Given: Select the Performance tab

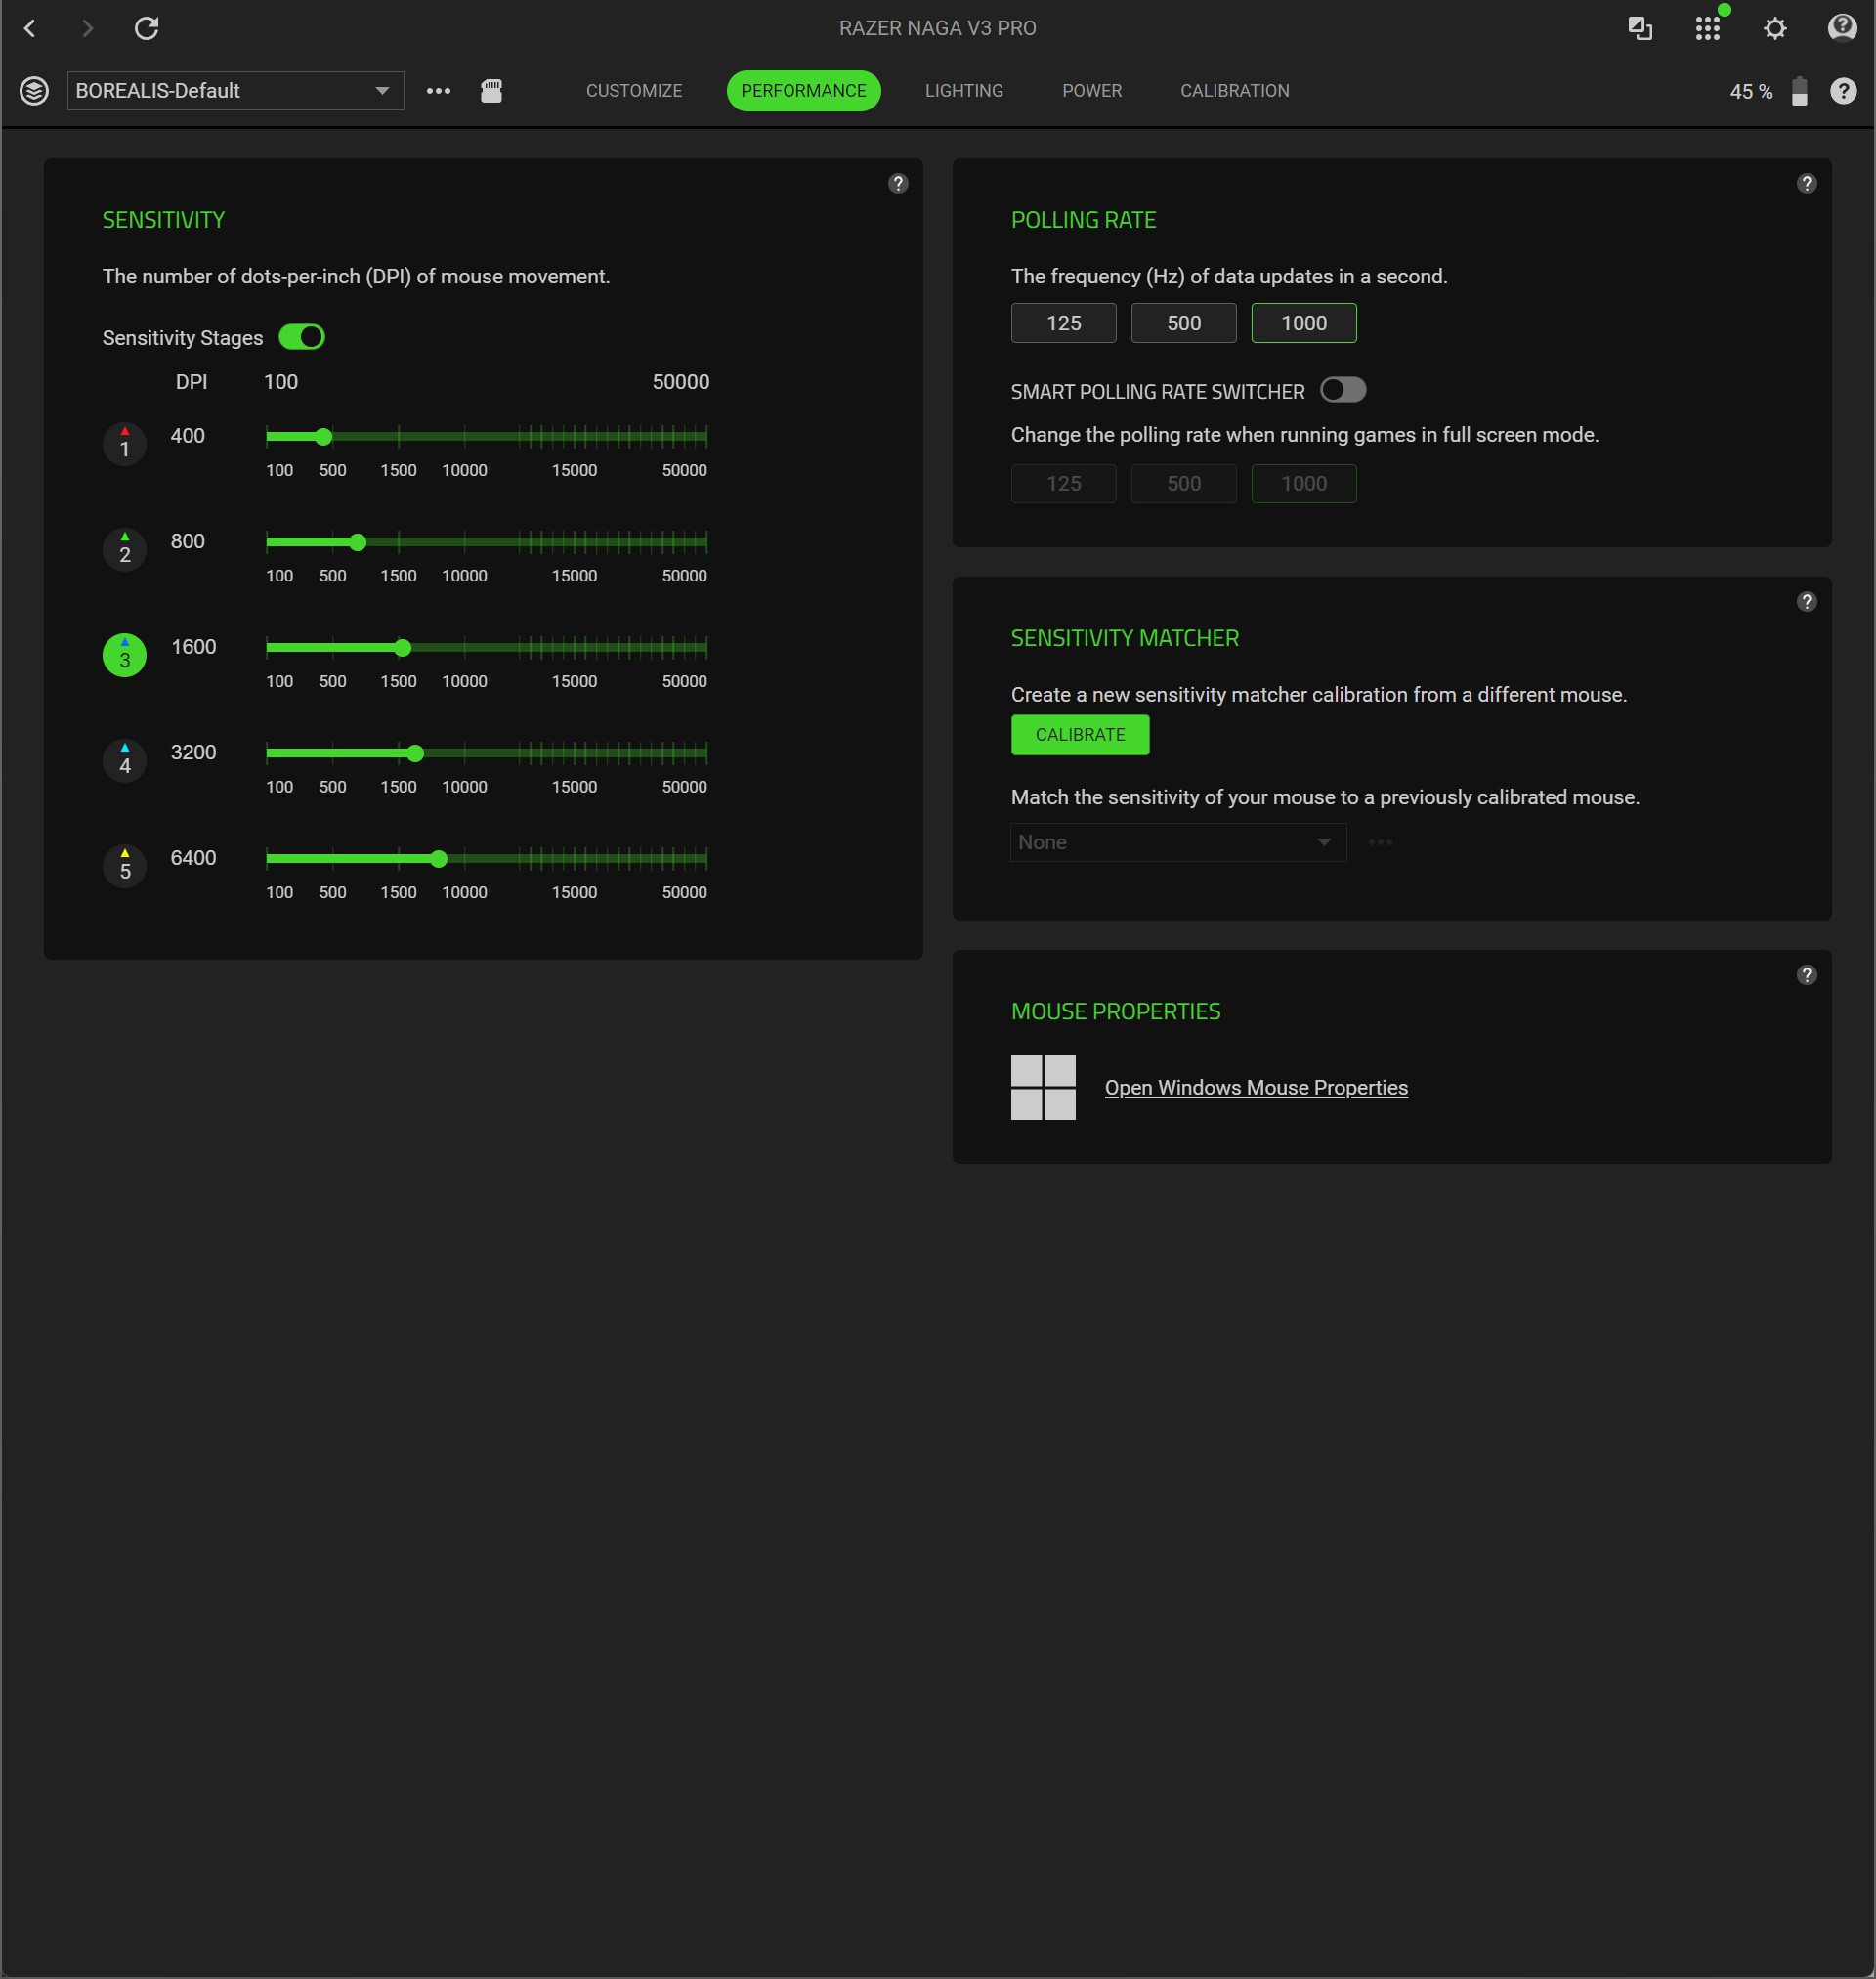Looking at the screenshot, I should (803, 91).
